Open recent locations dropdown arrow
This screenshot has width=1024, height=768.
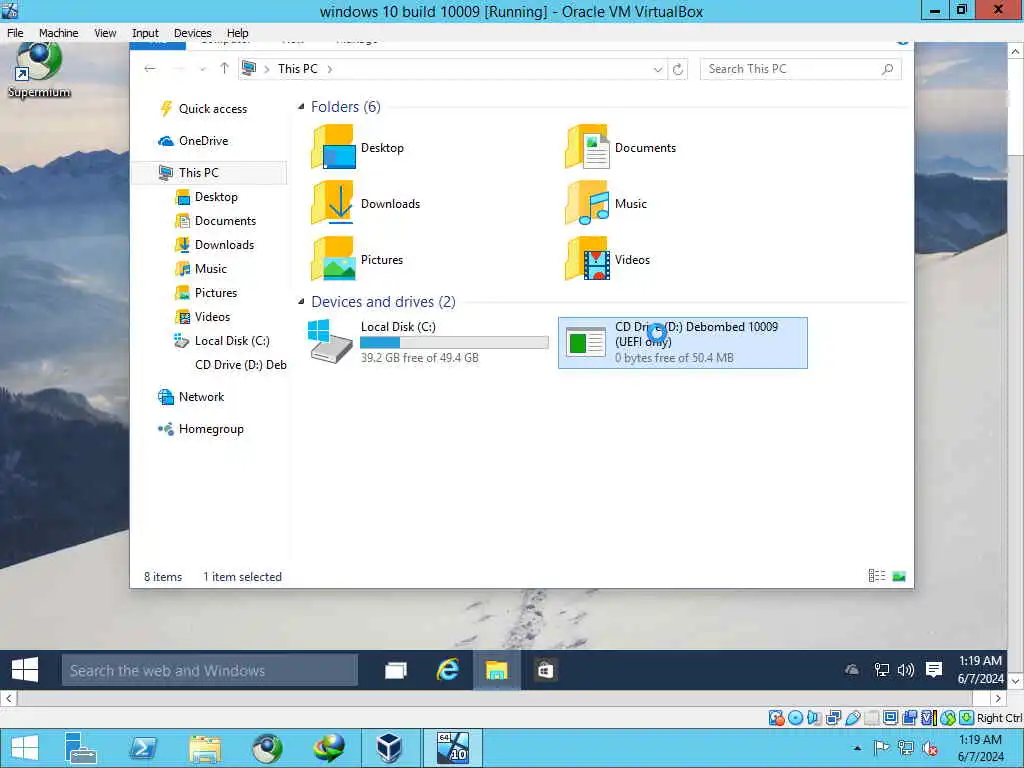(202, 69)
